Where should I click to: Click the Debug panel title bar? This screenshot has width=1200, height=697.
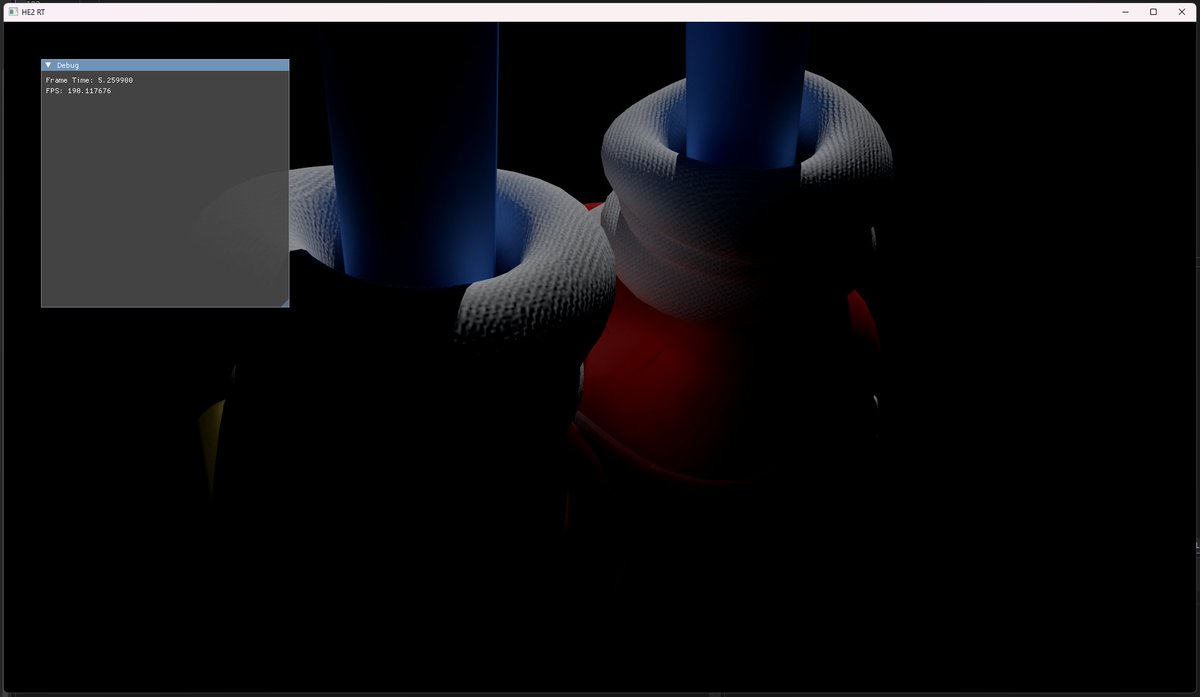click(x=165, y=65)
